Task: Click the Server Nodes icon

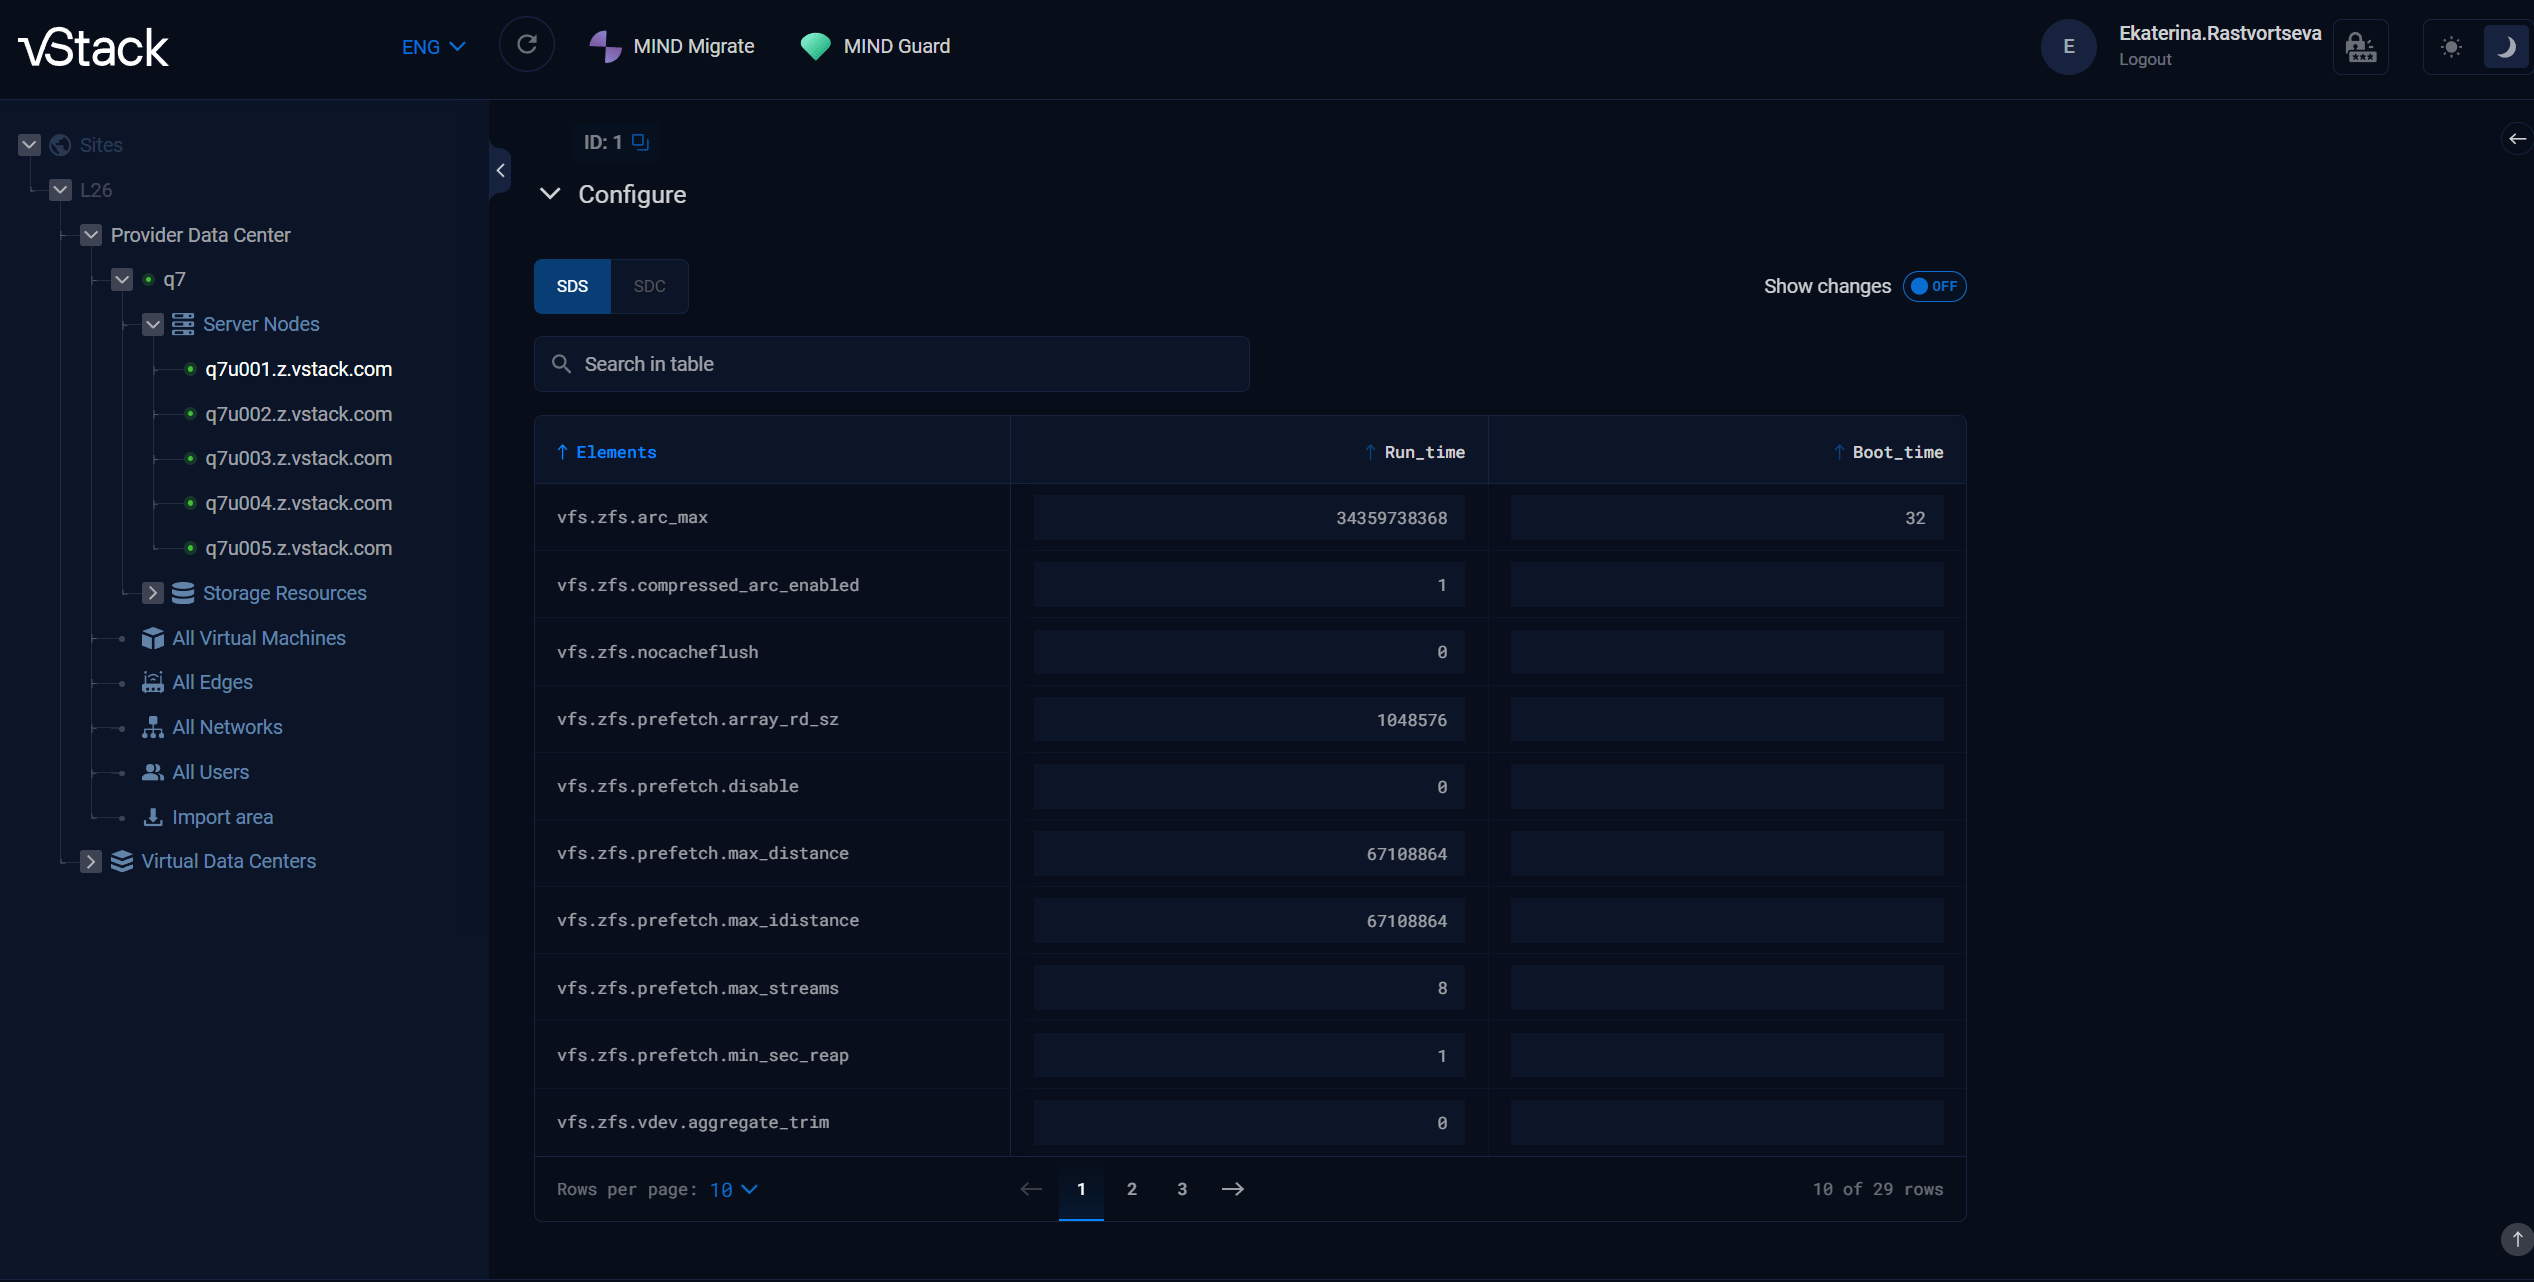Action: [183, 324]
